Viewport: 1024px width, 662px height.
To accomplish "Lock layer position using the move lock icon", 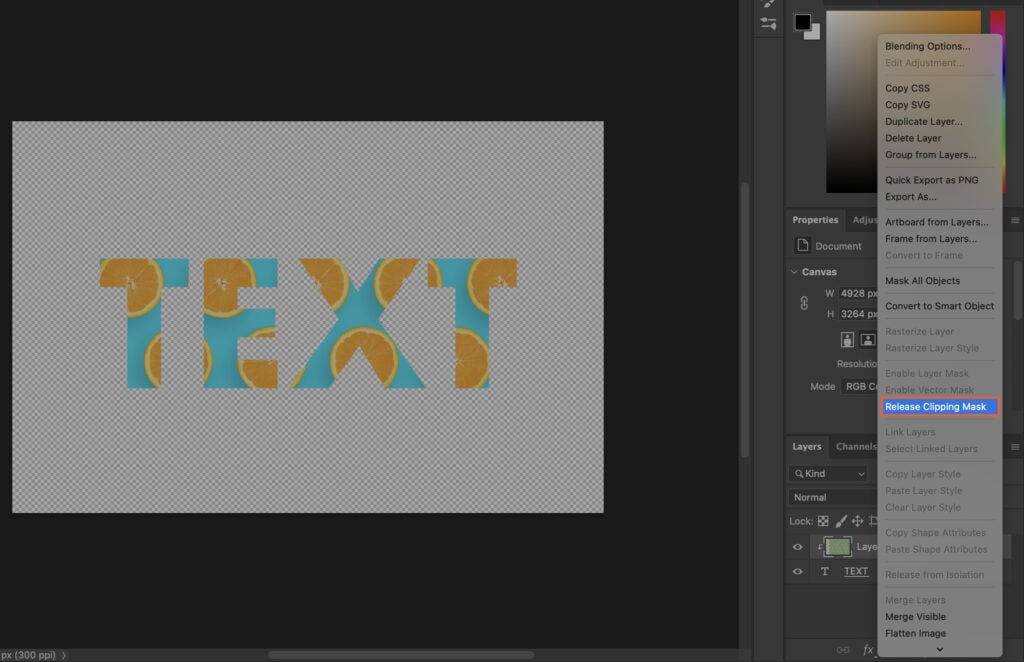I will [858, 521].
